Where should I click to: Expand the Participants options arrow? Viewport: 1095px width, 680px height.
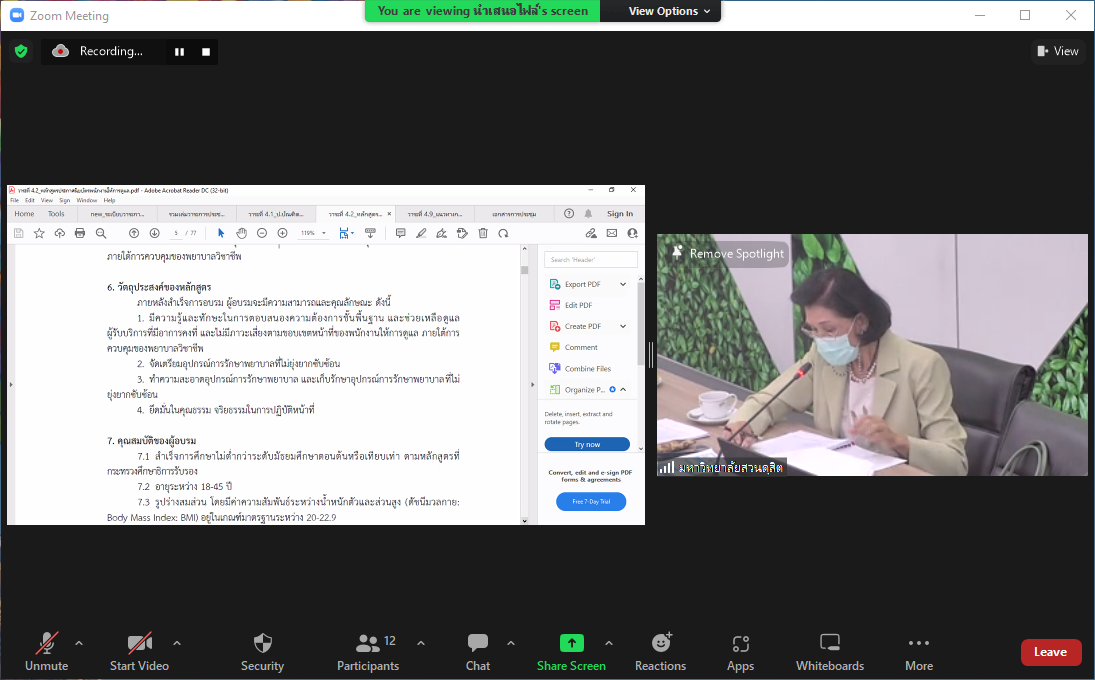click(421, 643)
